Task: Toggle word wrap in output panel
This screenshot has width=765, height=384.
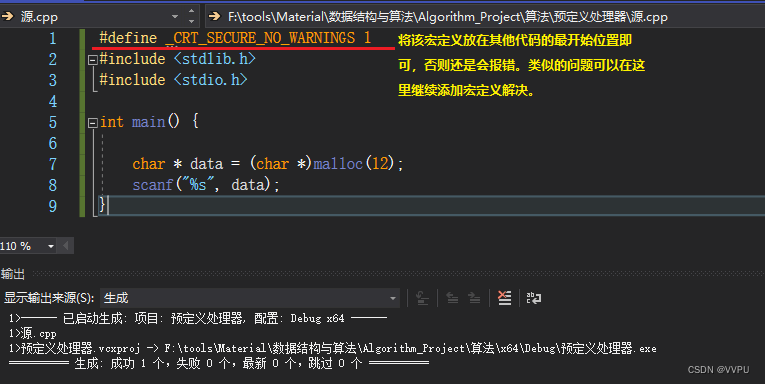Action: 534,298
